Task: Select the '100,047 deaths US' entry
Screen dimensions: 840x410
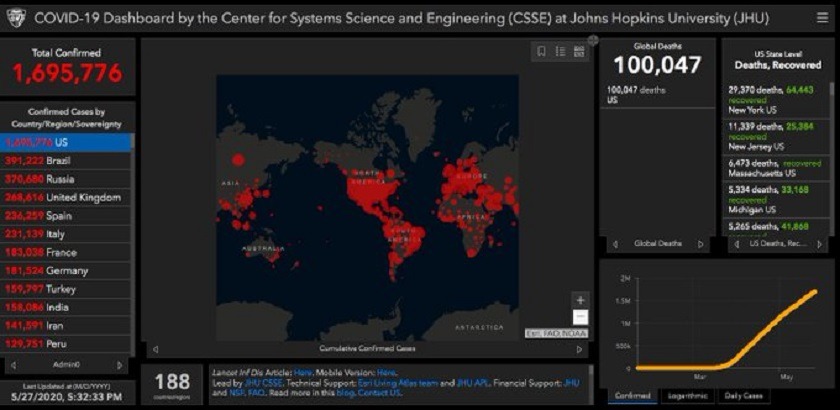Action: (x=657, y=95)
